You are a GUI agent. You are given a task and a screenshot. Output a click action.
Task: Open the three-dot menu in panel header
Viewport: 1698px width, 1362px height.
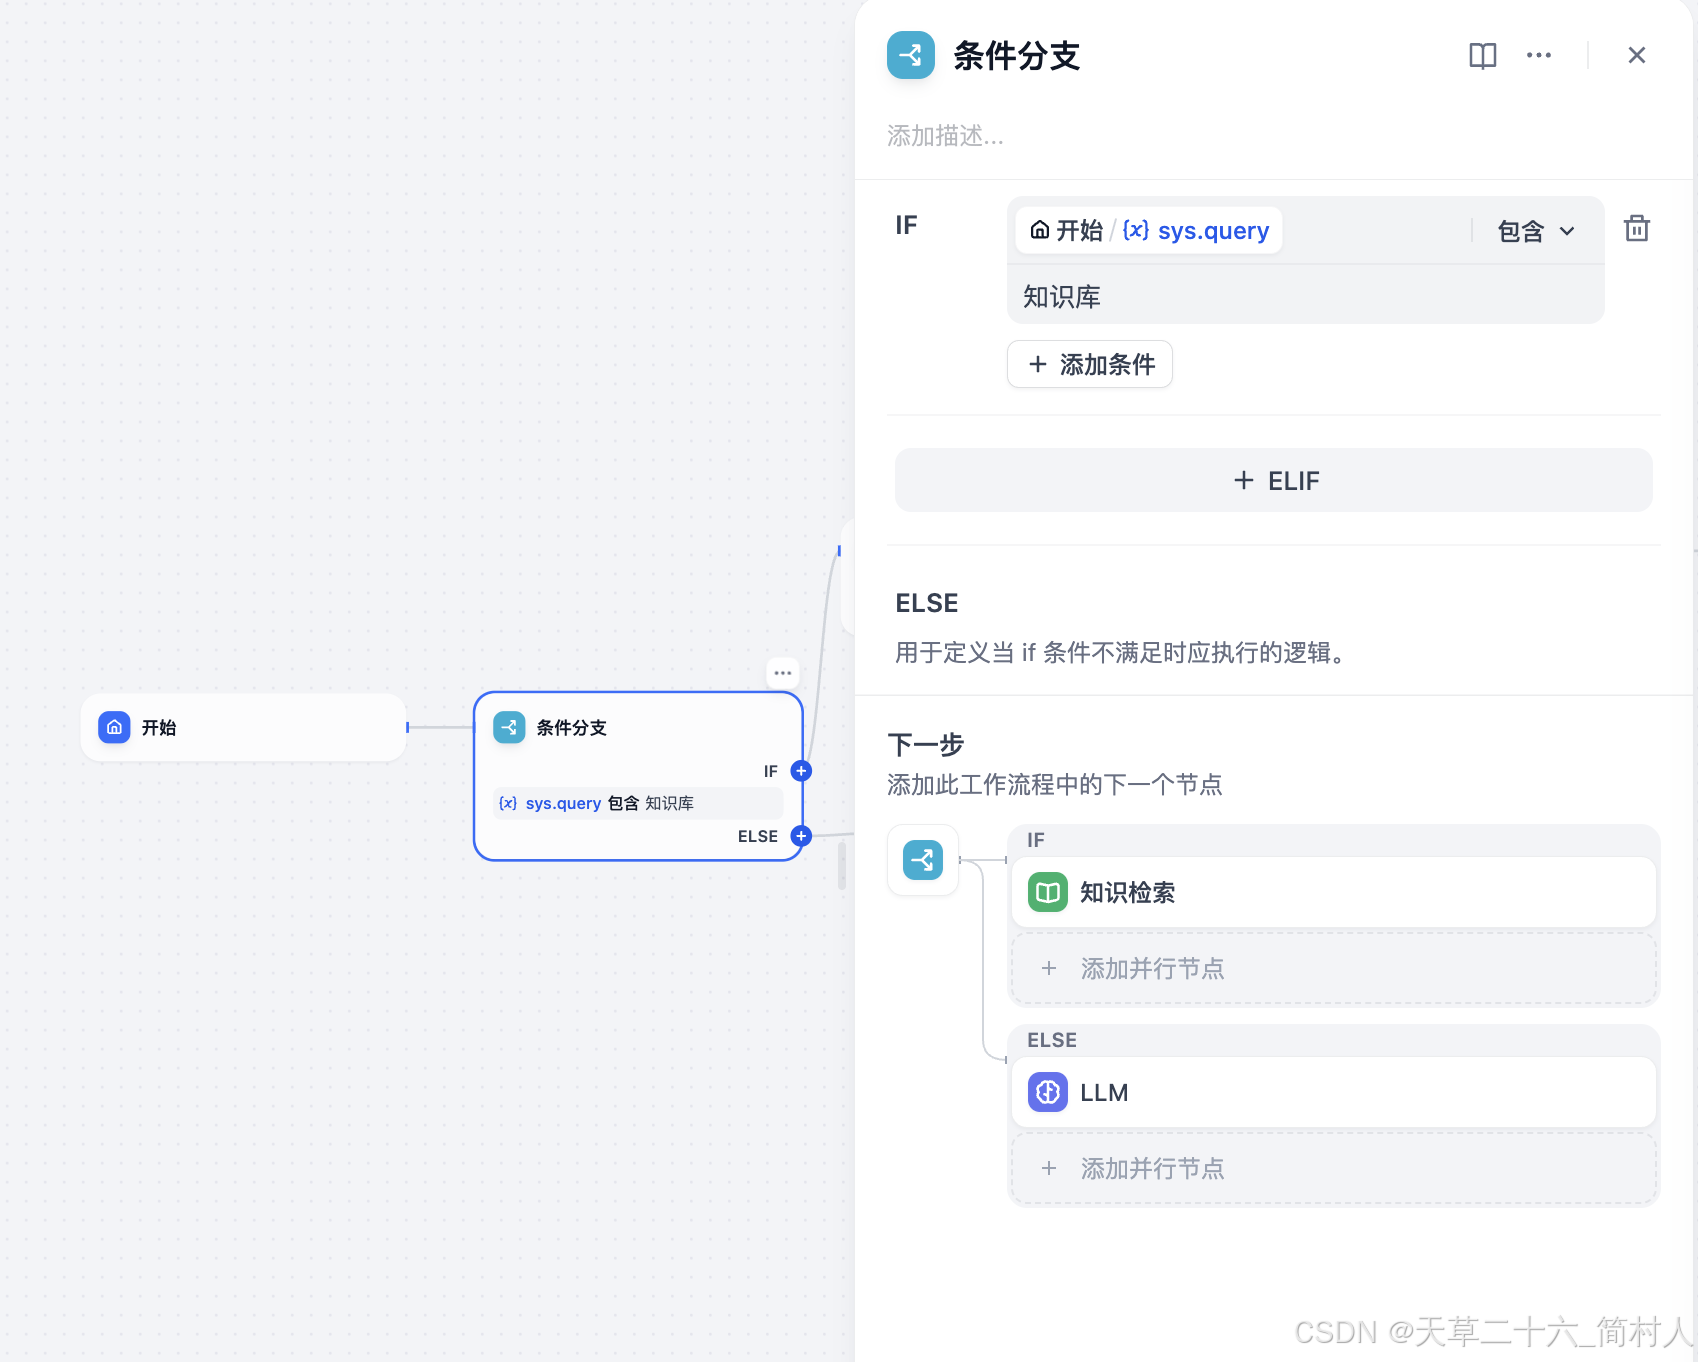point(1538,55)
